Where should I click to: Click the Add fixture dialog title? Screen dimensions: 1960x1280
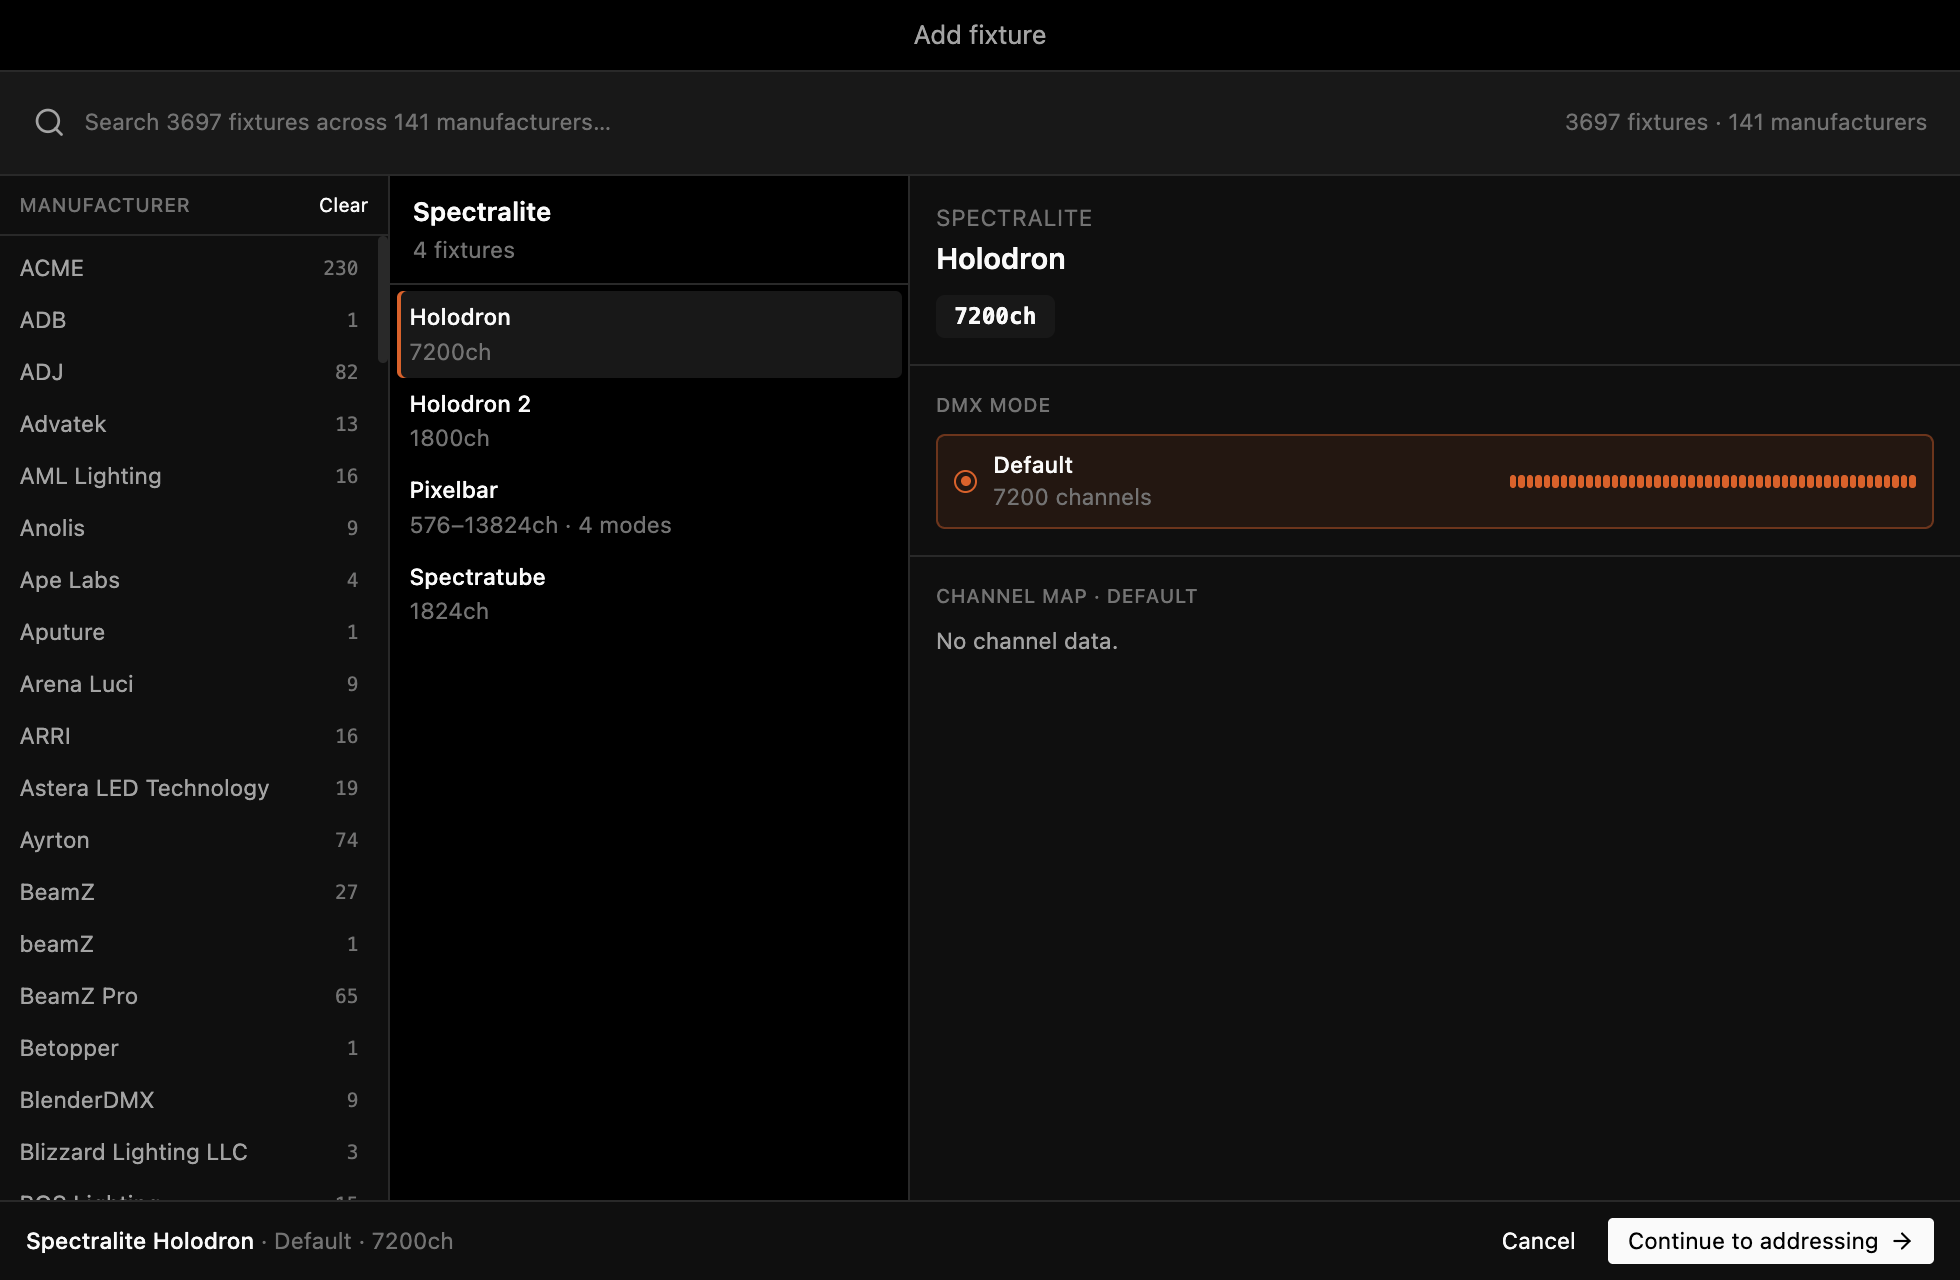pos(980,35)
